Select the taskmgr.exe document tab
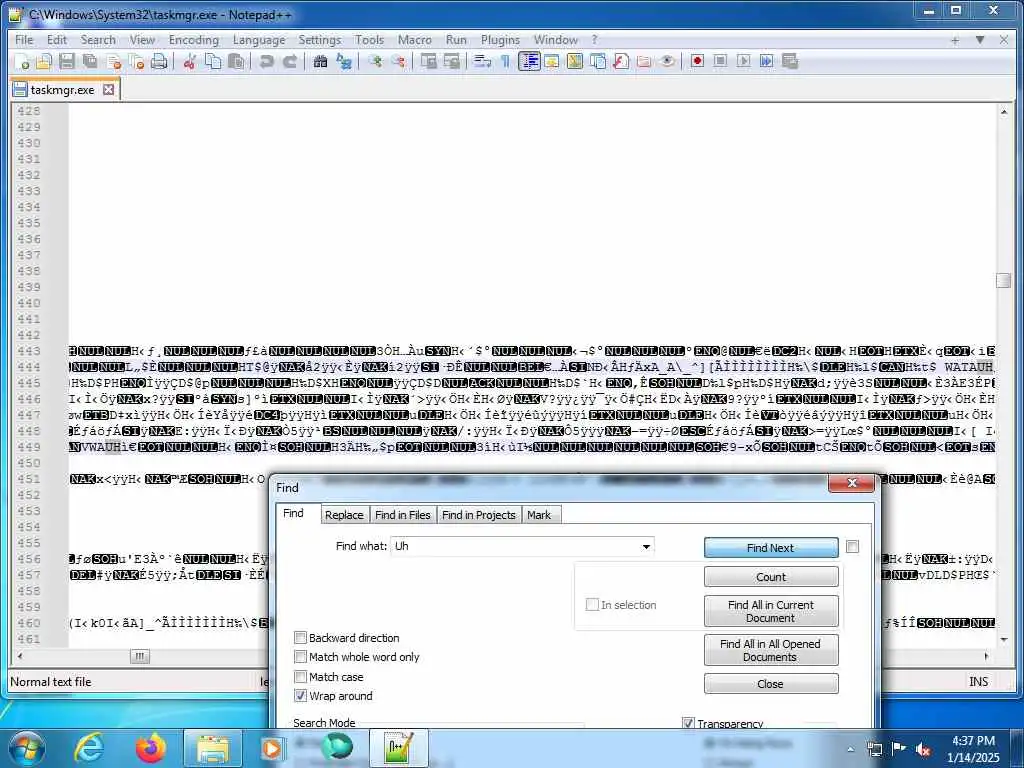The width and height of the screenshot is (1024, 768). [63, 90]
